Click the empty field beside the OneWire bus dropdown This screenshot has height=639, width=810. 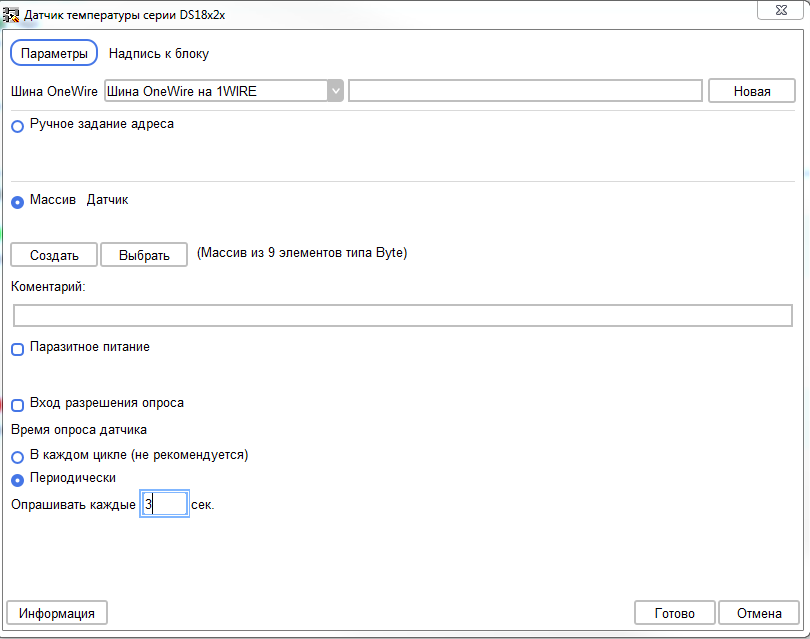[x=525, y=91]
